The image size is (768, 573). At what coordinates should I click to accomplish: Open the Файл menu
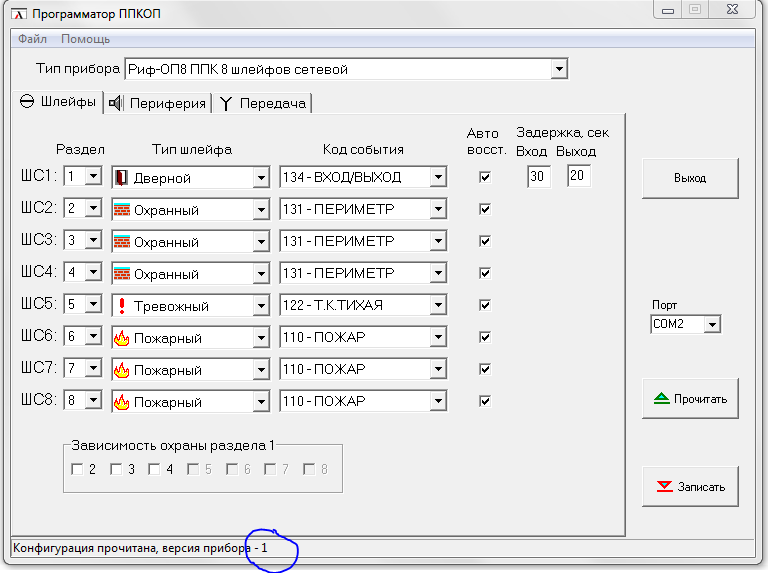tap(32, 39)
